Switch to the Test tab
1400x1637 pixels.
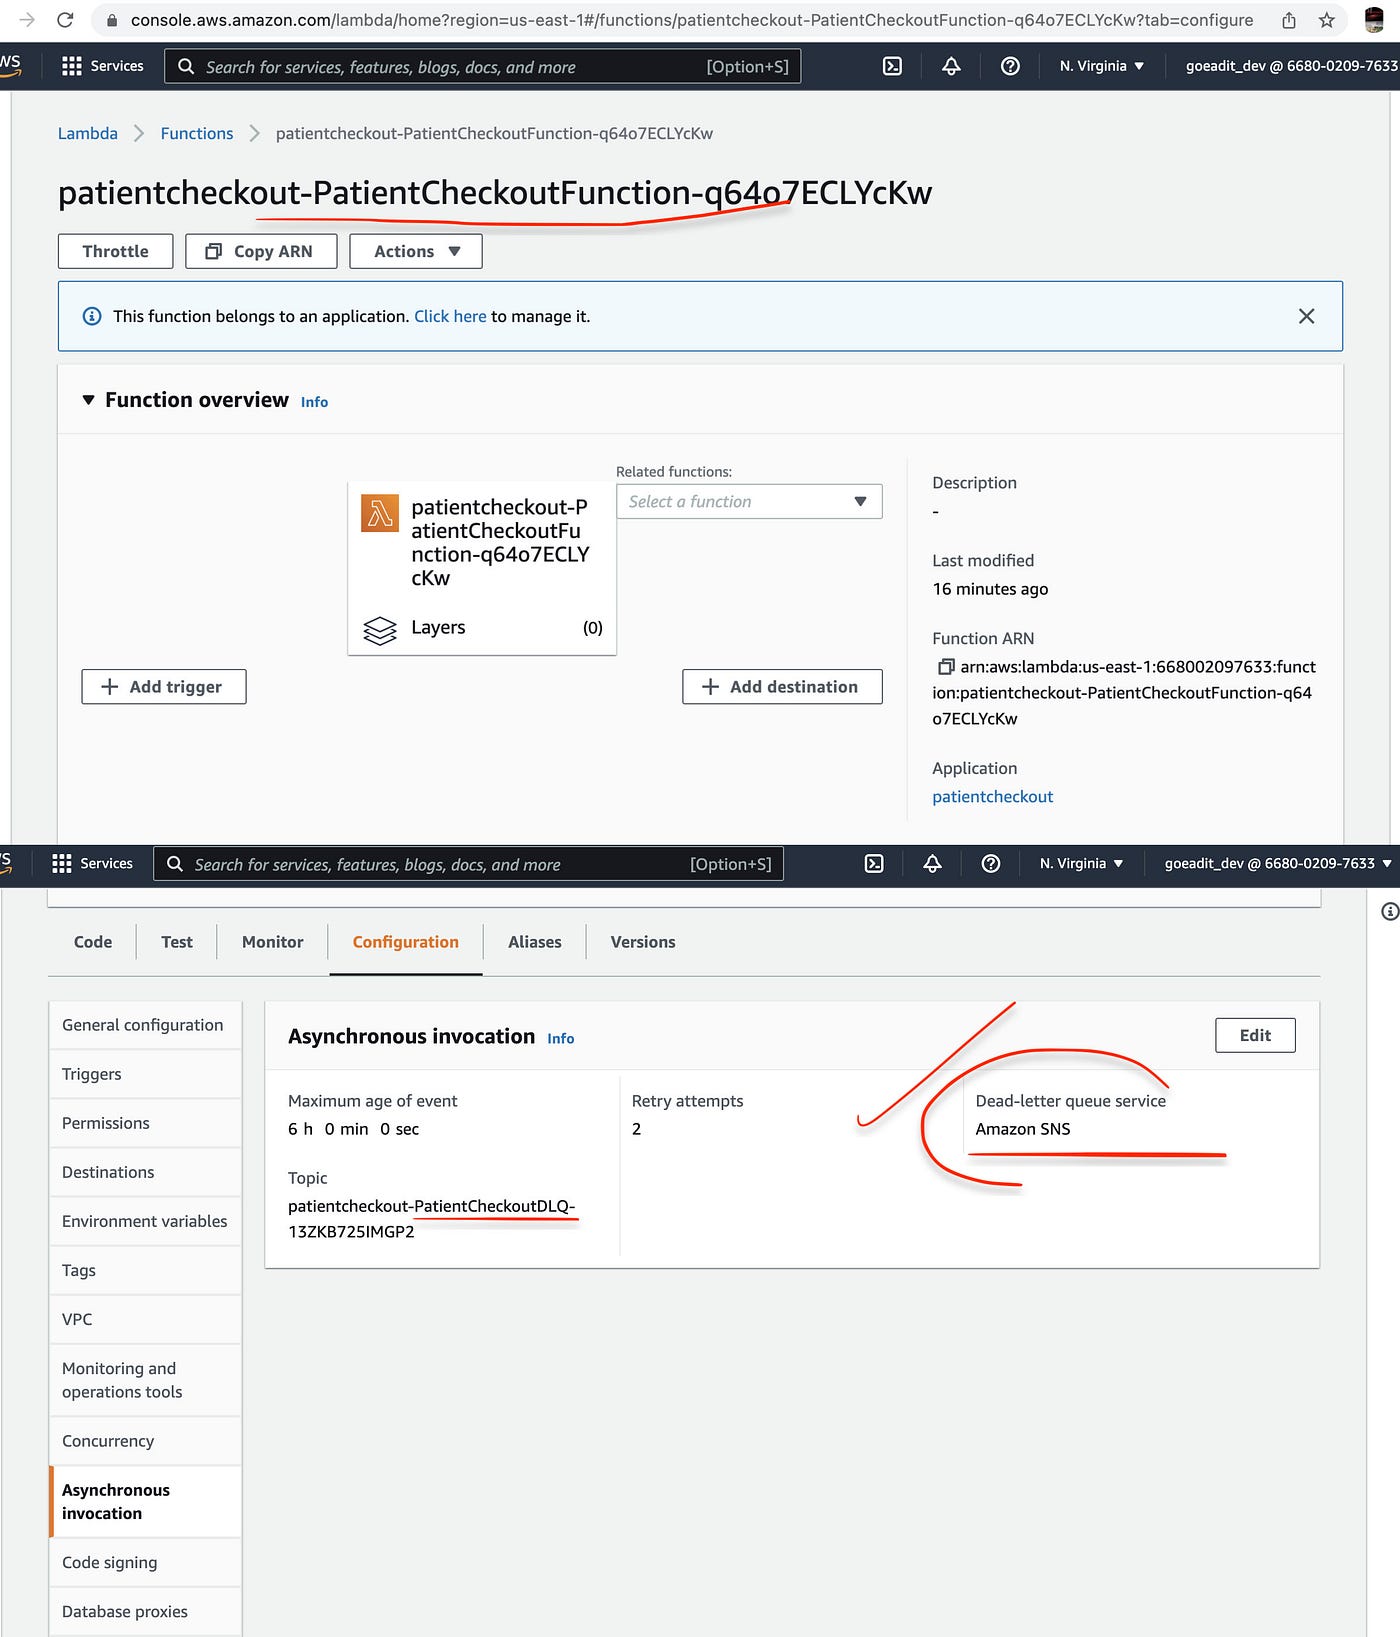pyautogui.click(x=177, y=942)
